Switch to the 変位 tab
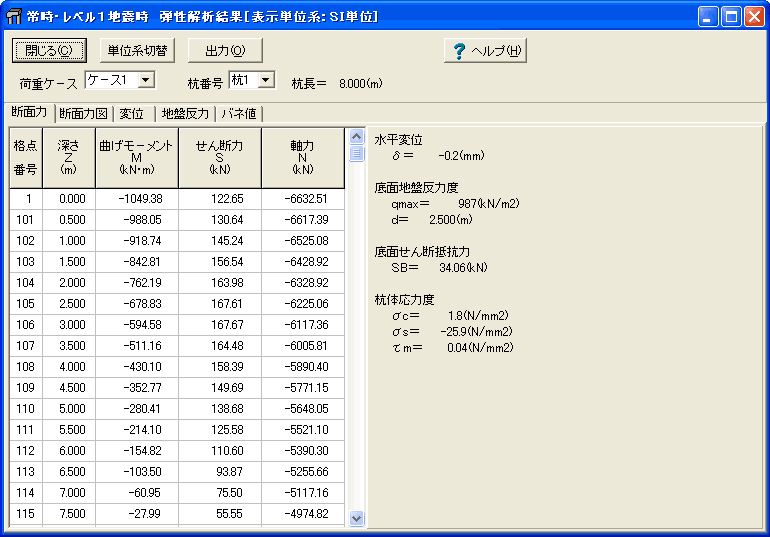Screen dimensions: 770x537 132,114
